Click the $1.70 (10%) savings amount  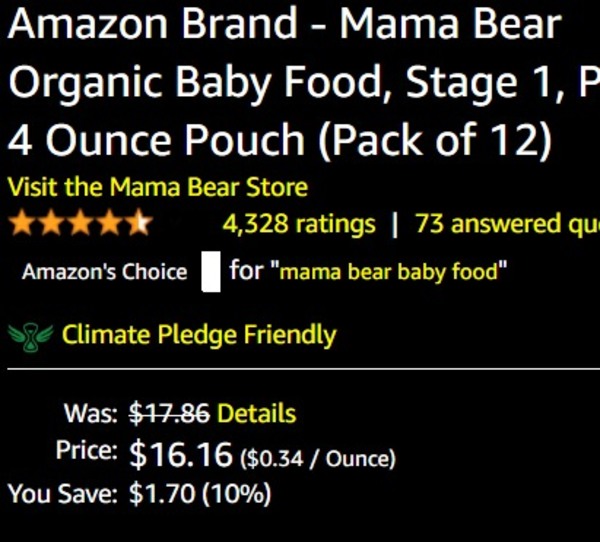(200, 494)
